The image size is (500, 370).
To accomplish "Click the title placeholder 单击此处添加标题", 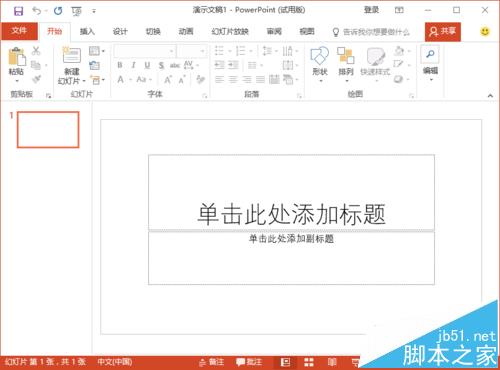I will click(291, 193).
